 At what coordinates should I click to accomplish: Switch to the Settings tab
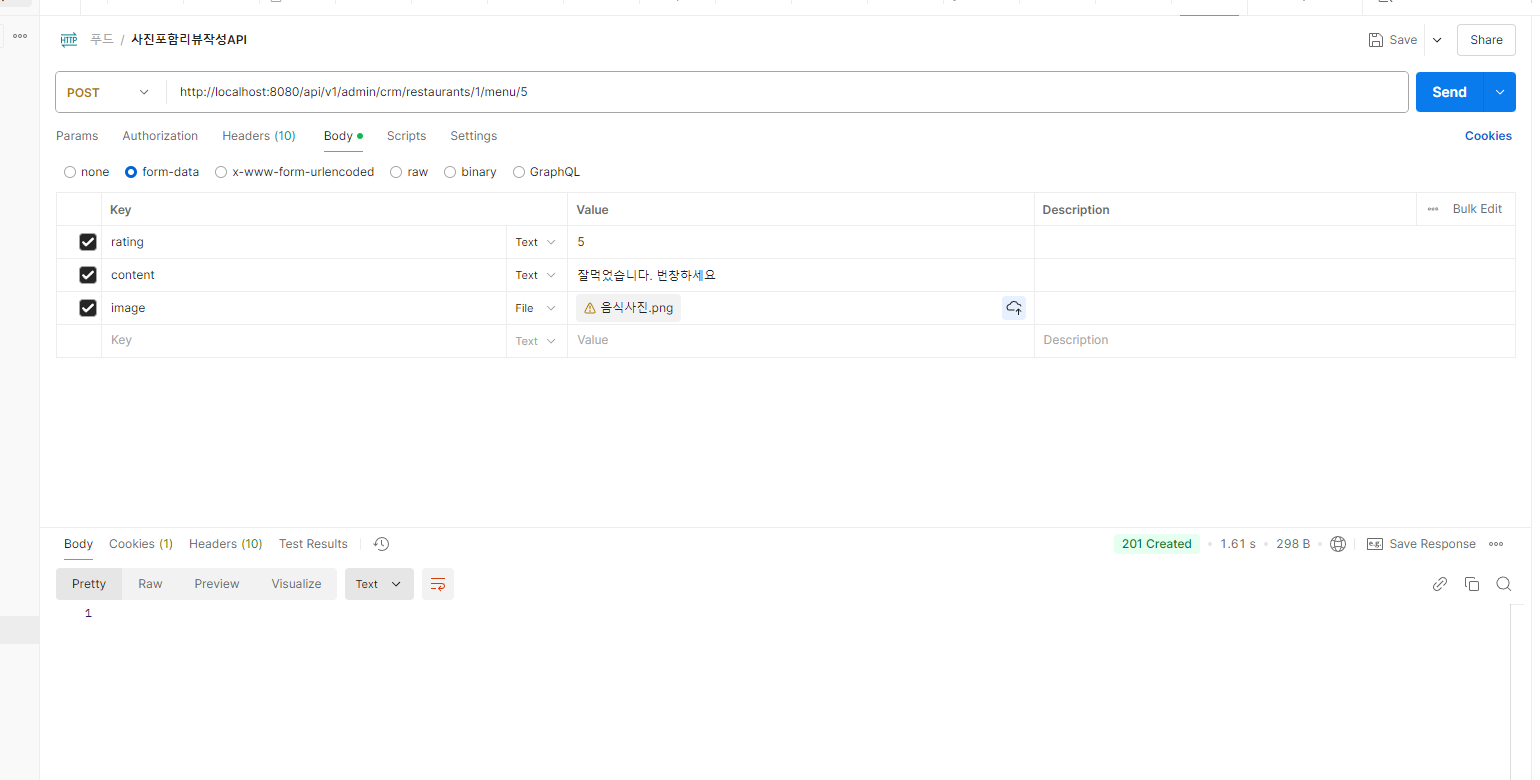click(473, 136)
